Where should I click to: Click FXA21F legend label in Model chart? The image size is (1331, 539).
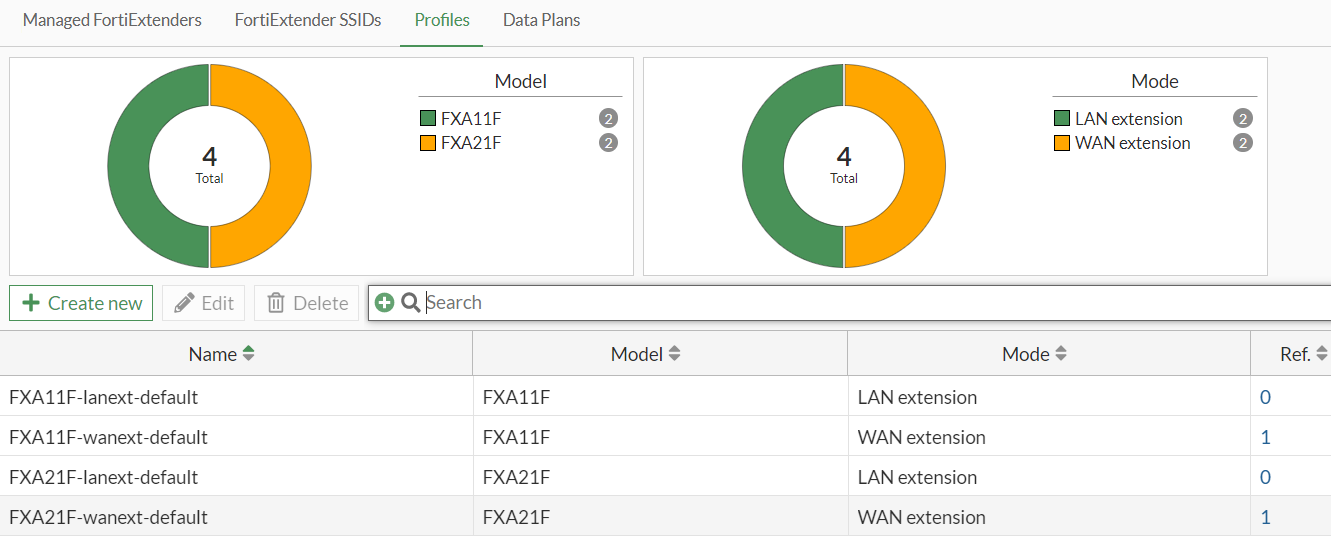click(471, 143)
